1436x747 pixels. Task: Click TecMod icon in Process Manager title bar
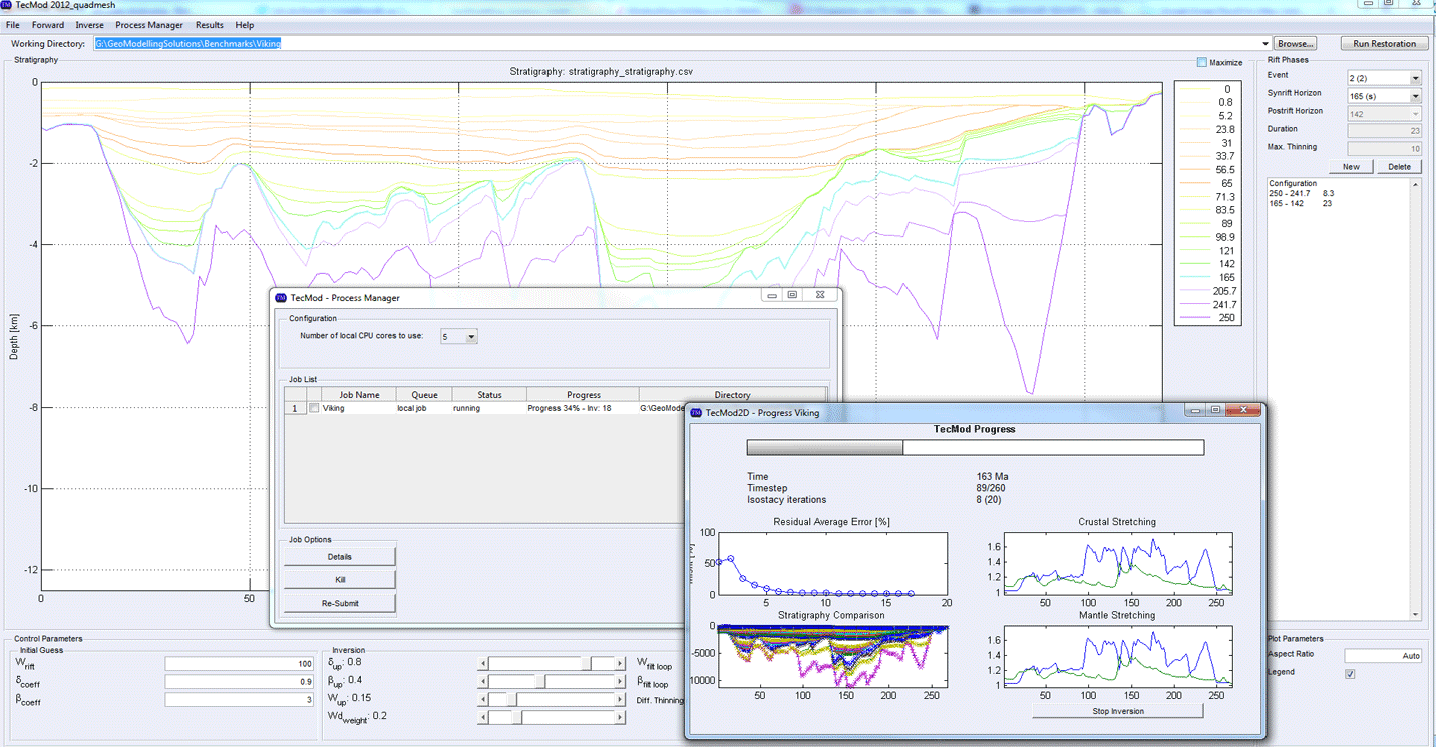[x=281, y=297]
